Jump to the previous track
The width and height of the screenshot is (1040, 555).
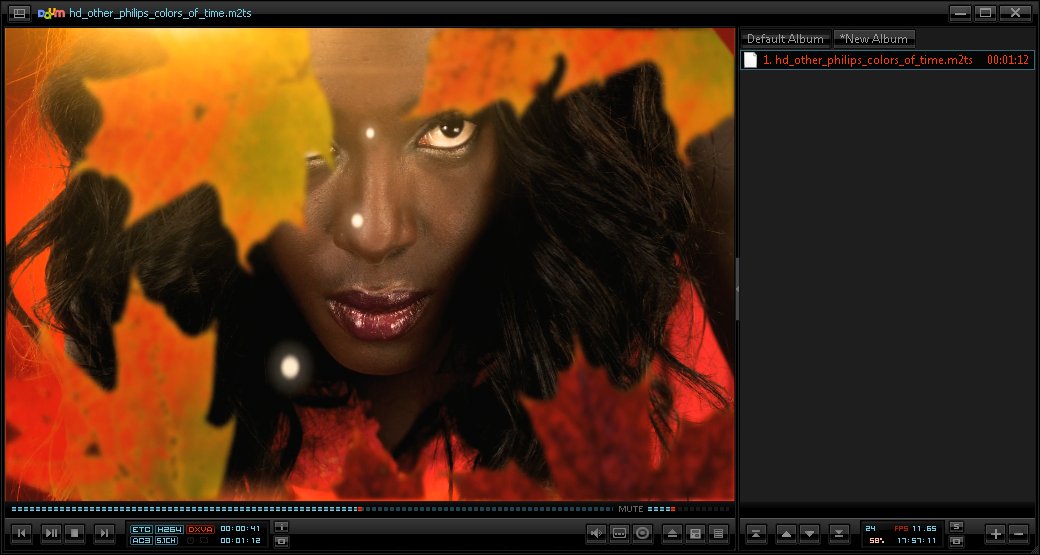(x=21, y=534)
